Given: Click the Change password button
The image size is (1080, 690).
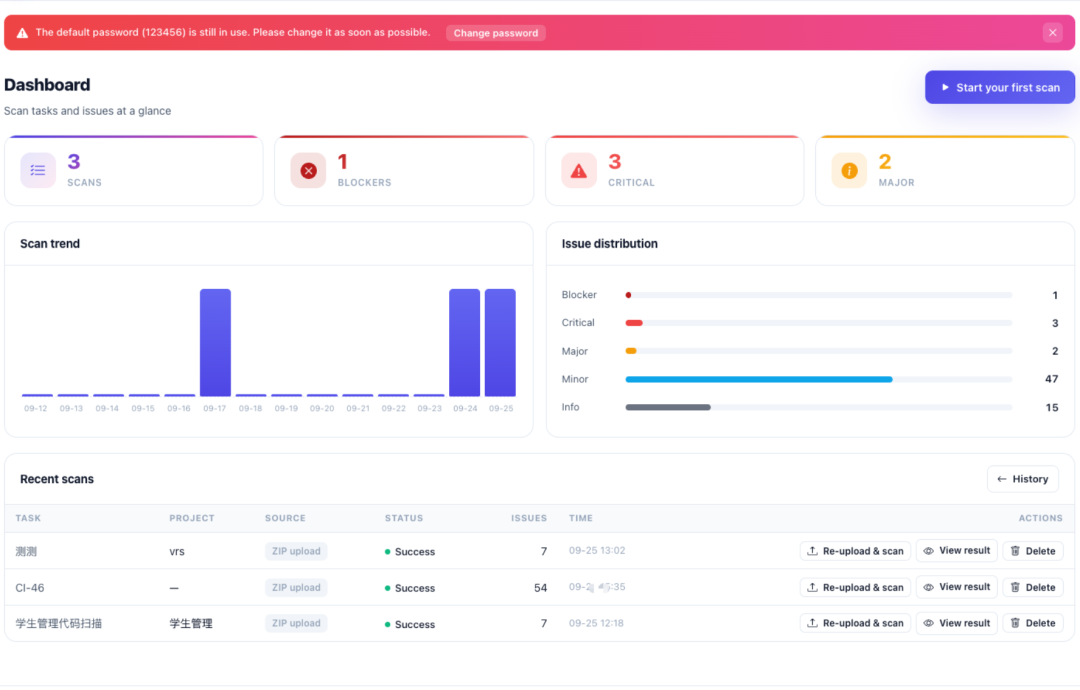Looking at the screenshot, I should point(495,33).
